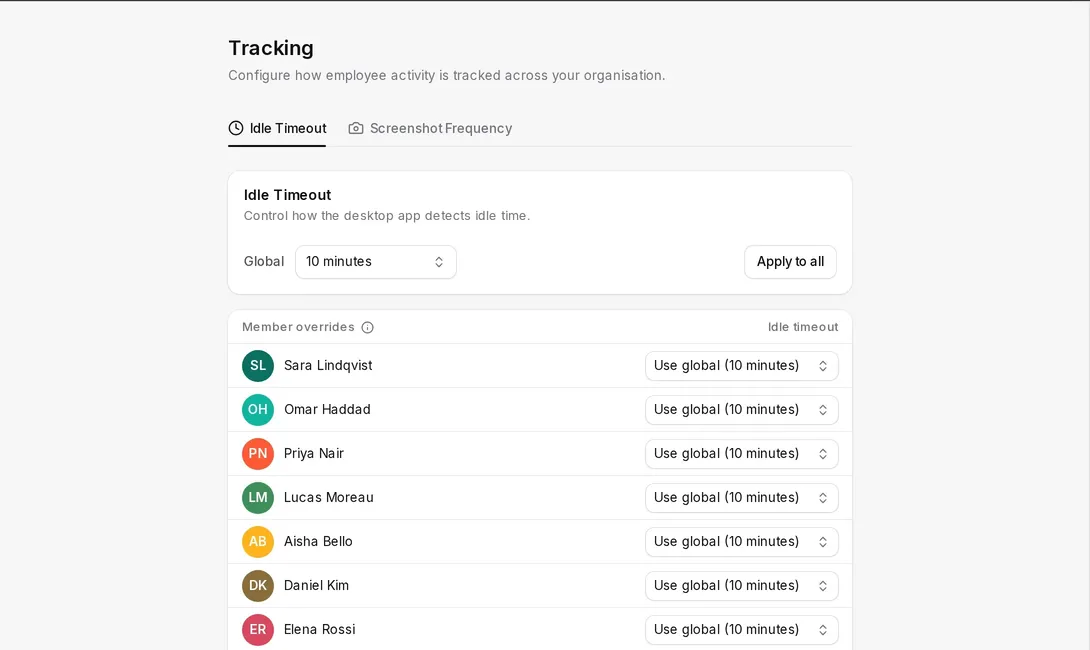Click the name Lucas Moreau

pyautogui.click(x=329, y=498)
